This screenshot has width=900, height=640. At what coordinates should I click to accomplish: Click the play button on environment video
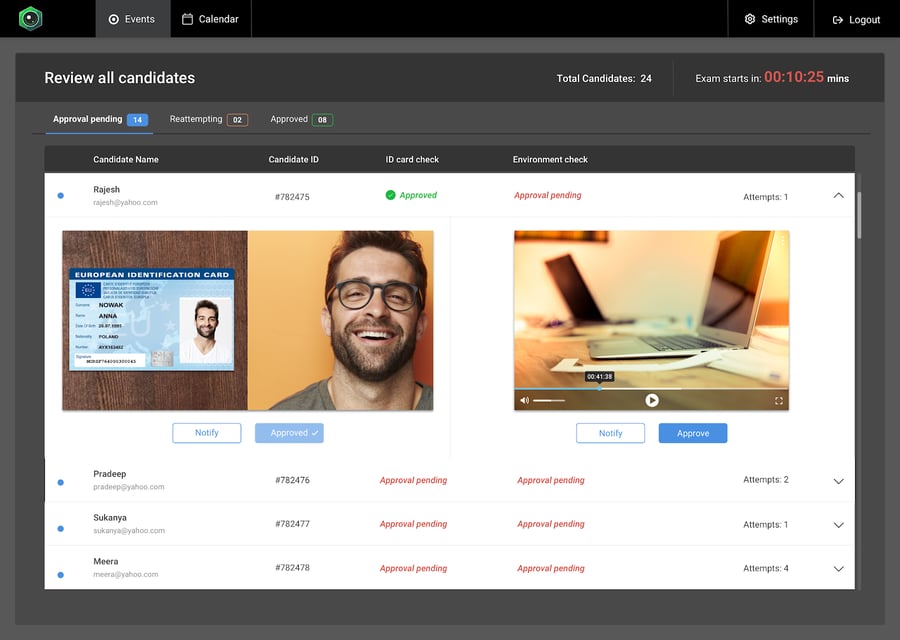(x=652, y=400)
